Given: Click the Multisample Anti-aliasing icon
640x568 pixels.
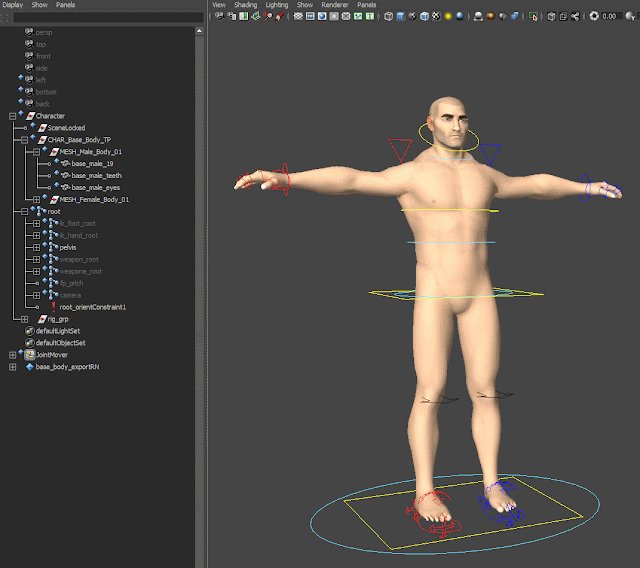Looking at the screenshot, I should point(503,16).
